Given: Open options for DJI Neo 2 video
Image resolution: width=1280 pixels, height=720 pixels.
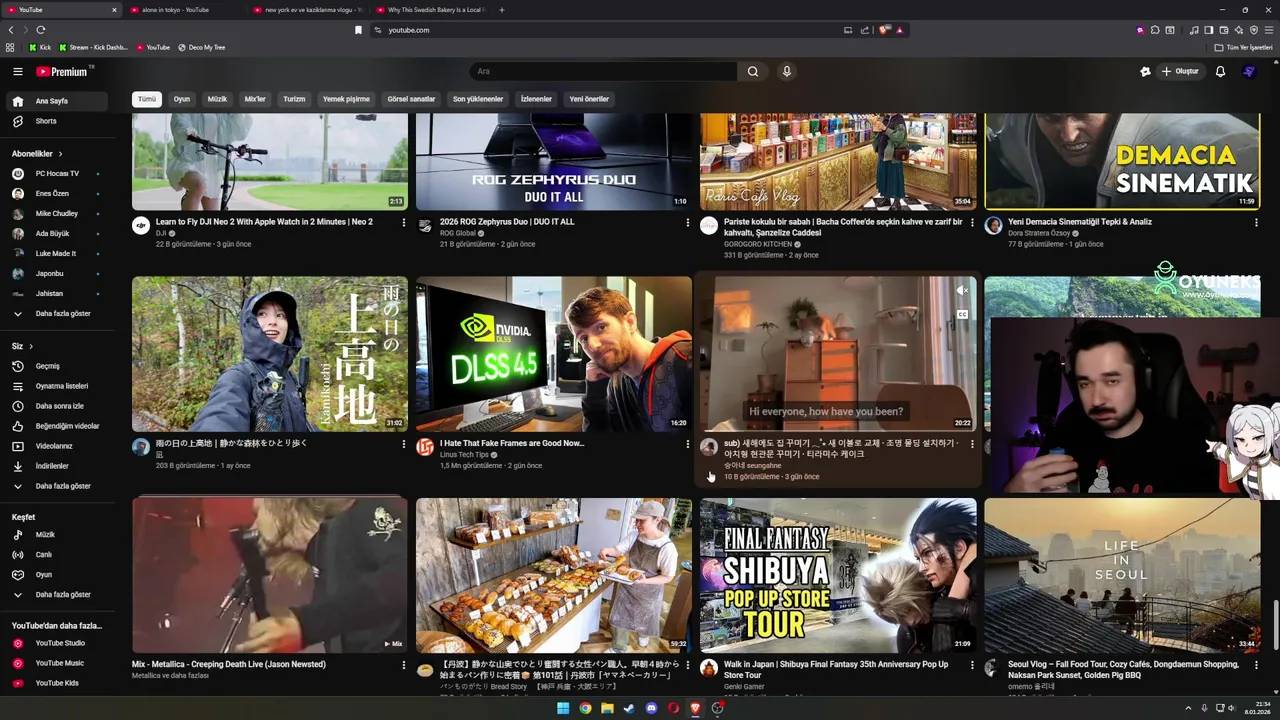Looking at the screenshot, I should 404,223.
